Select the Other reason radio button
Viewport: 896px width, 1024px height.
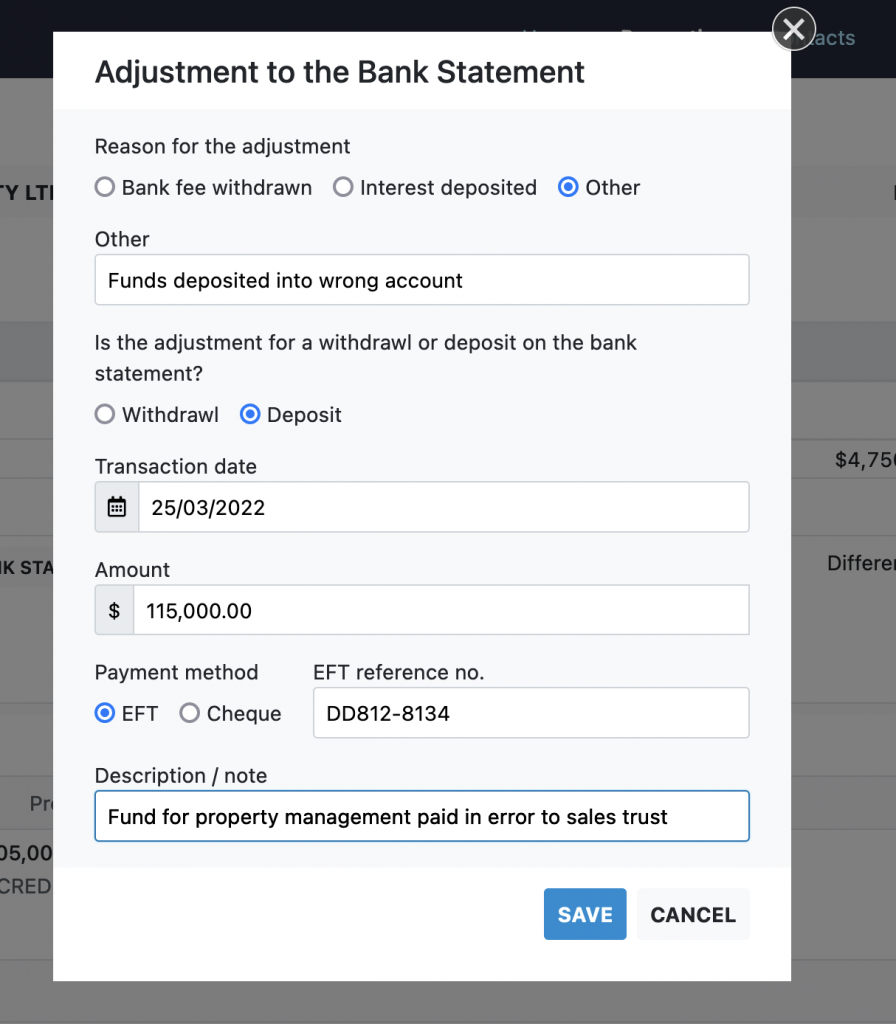point(568,187)
